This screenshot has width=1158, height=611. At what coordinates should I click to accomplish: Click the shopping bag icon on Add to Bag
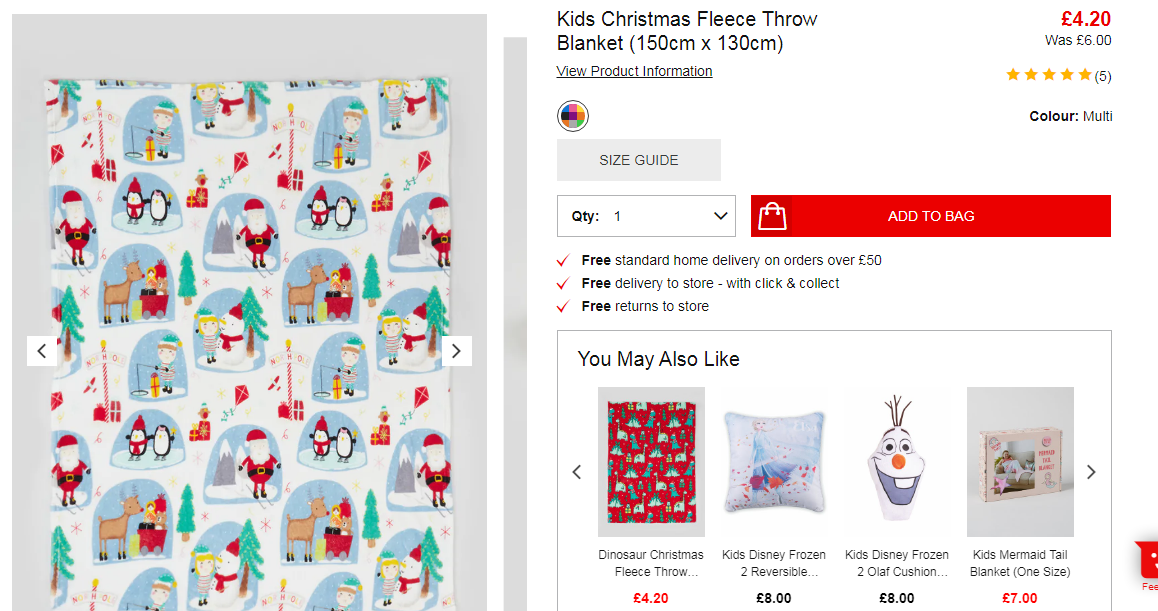[772, 216]
